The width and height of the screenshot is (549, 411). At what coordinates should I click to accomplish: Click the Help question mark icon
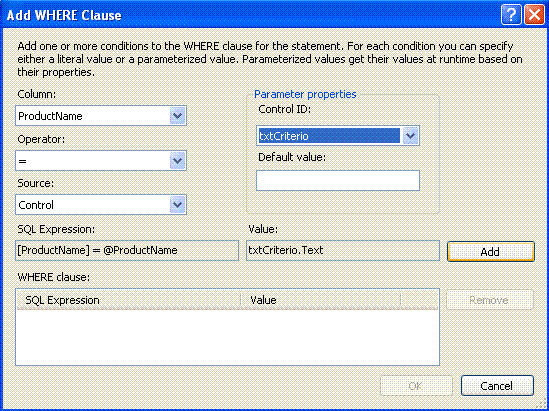[511, 15]
